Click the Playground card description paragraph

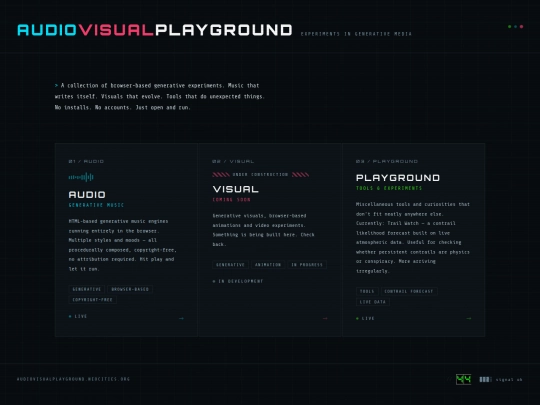coord(413,238)
